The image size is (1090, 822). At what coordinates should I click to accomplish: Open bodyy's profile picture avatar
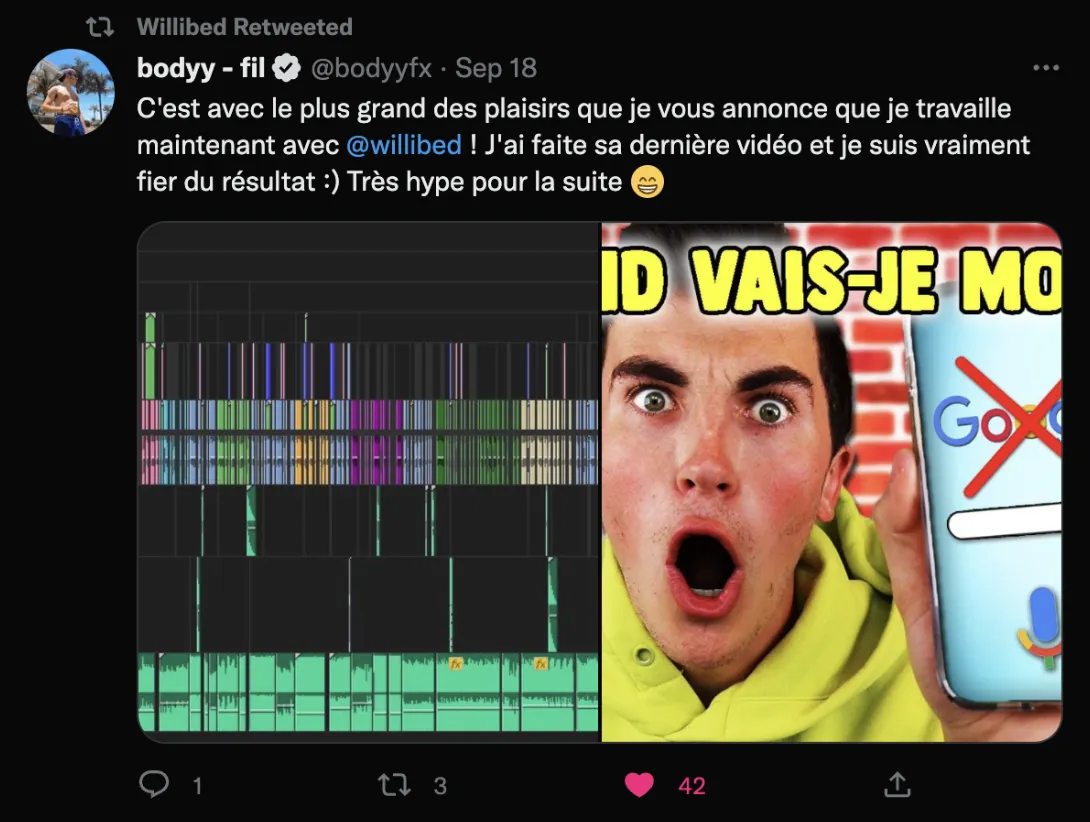(70, 92)
